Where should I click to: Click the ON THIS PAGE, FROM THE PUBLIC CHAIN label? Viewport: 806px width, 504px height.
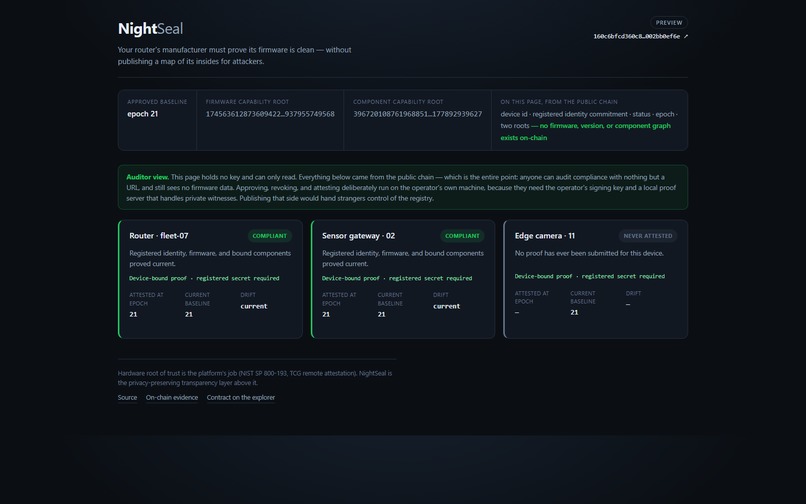559,102
